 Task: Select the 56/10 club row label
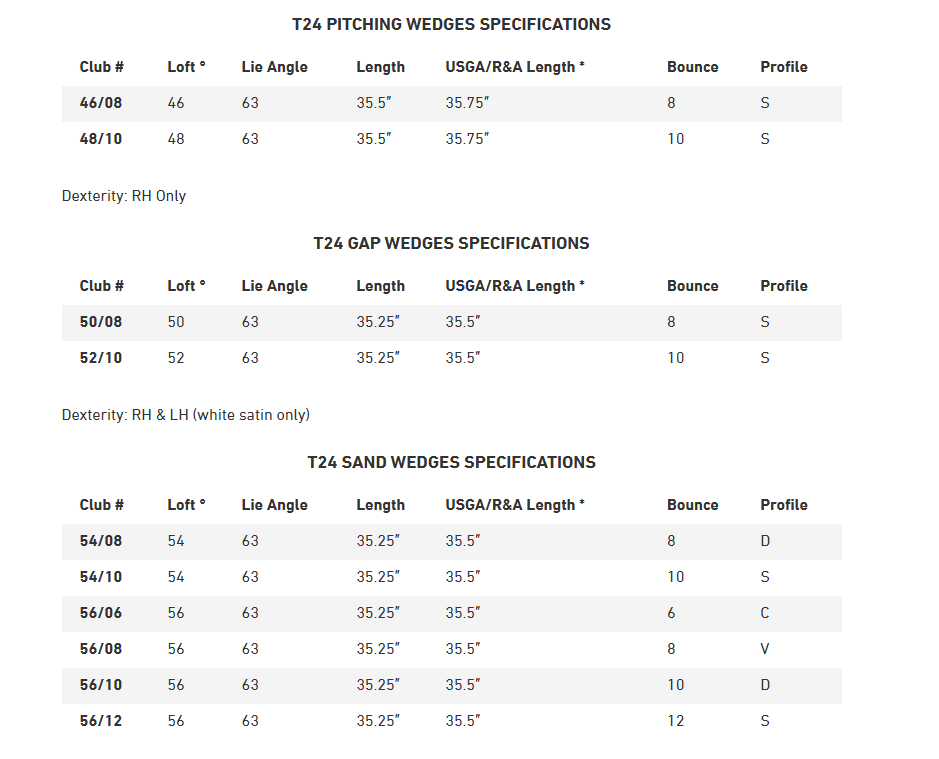(x=101, y=685)
